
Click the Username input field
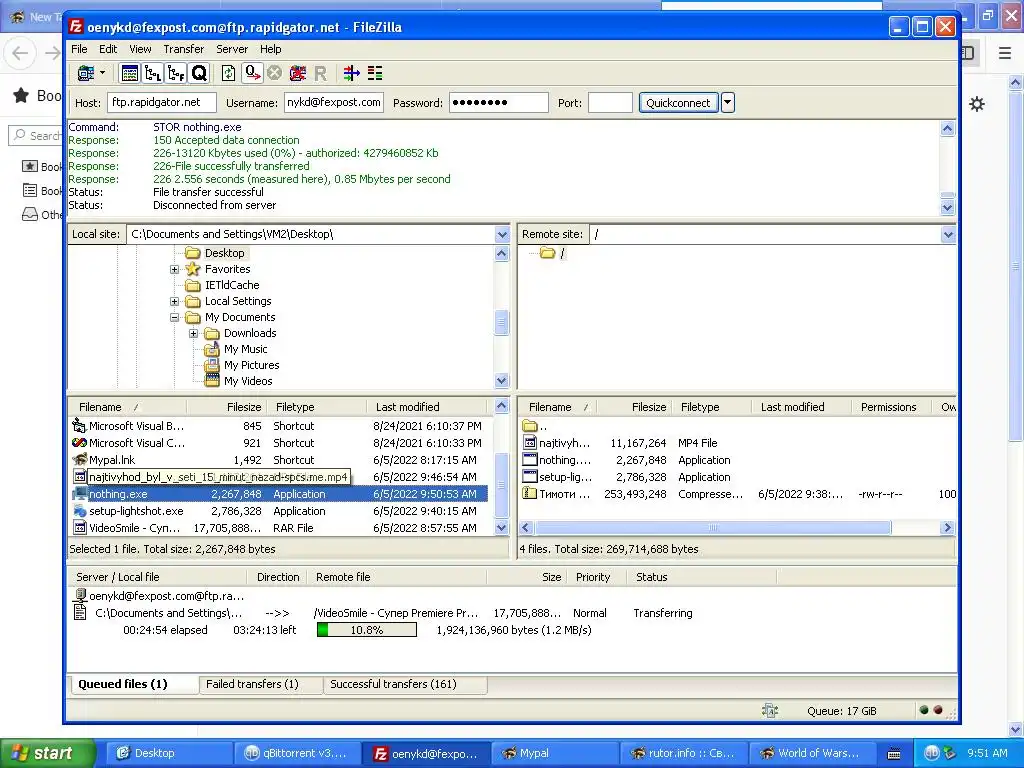pyautogui.click(x=334, y=103)
